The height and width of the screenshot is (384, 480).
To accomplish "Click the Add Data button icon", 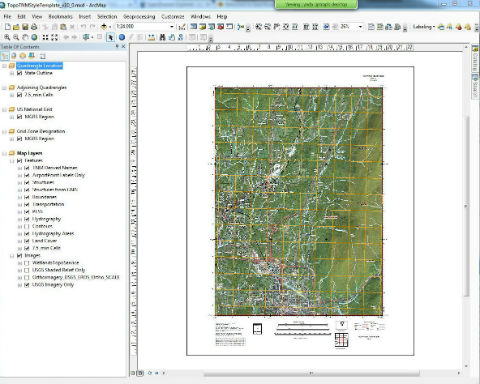I will click(x=104, y=27).
